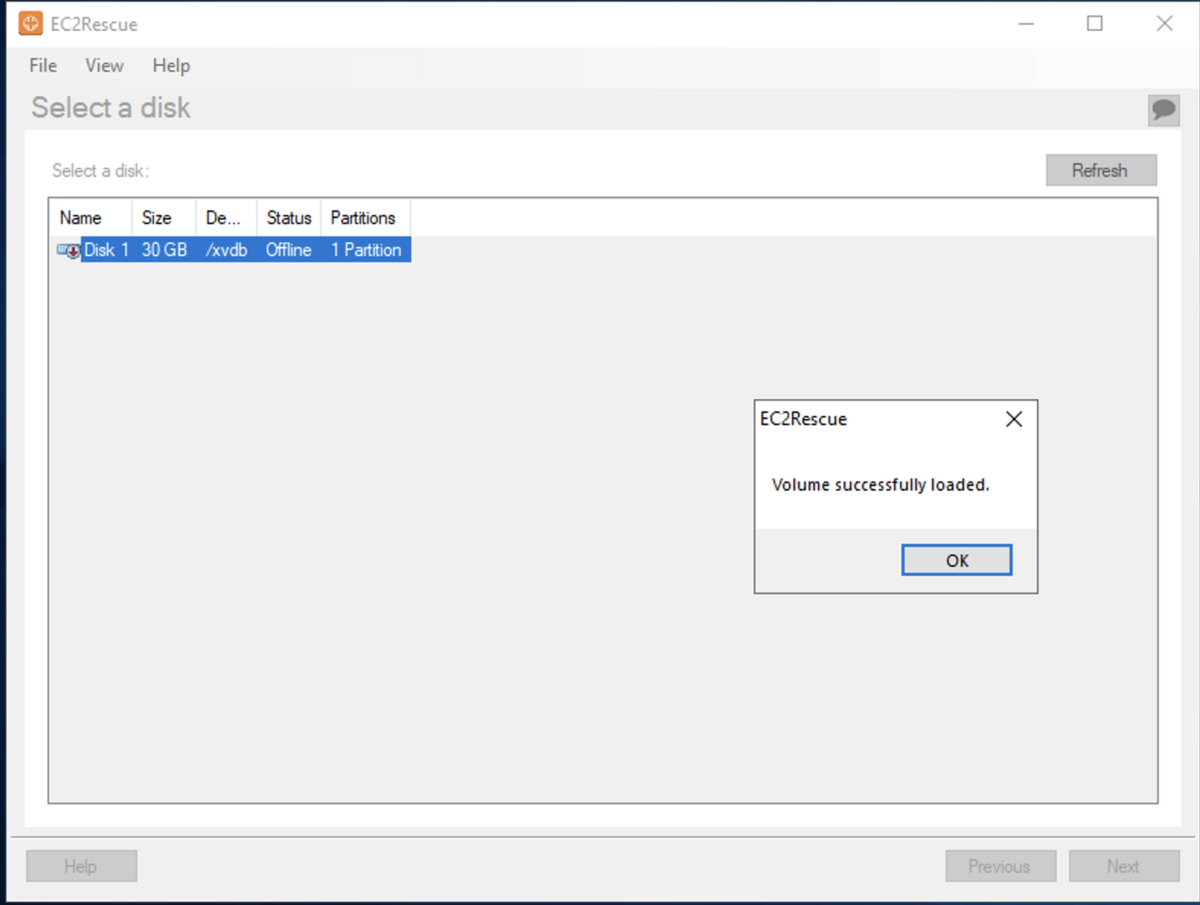Open the View menu

click(104, 66)
